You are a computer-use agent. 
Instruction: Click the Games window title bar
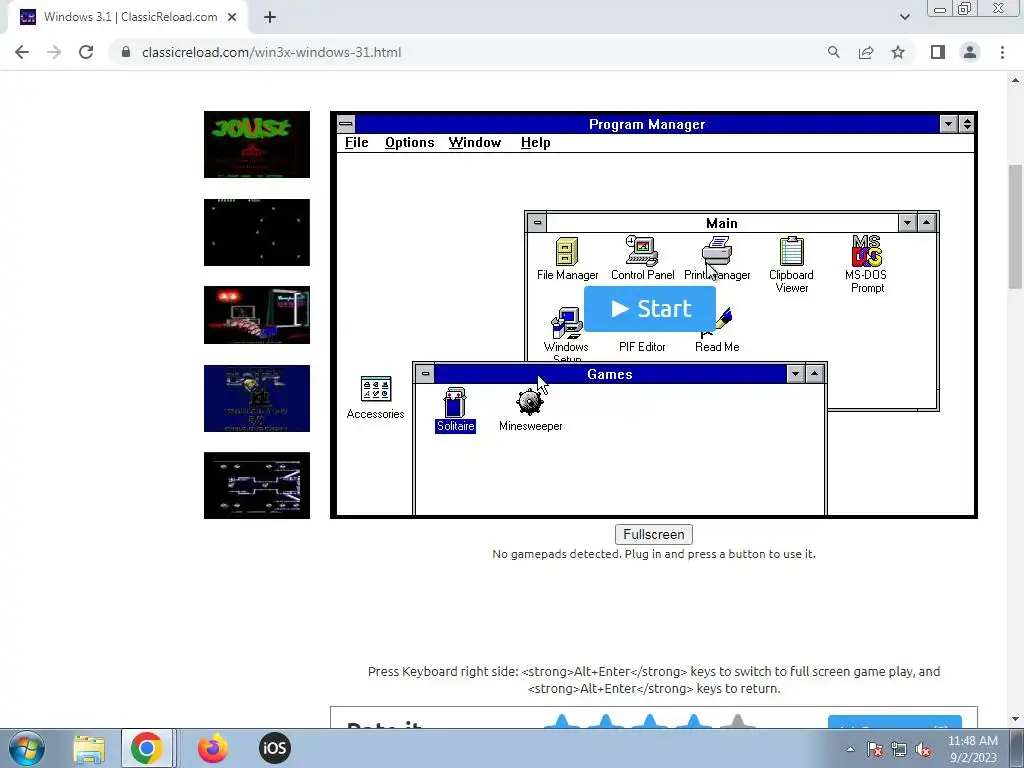tap(609, 374)
